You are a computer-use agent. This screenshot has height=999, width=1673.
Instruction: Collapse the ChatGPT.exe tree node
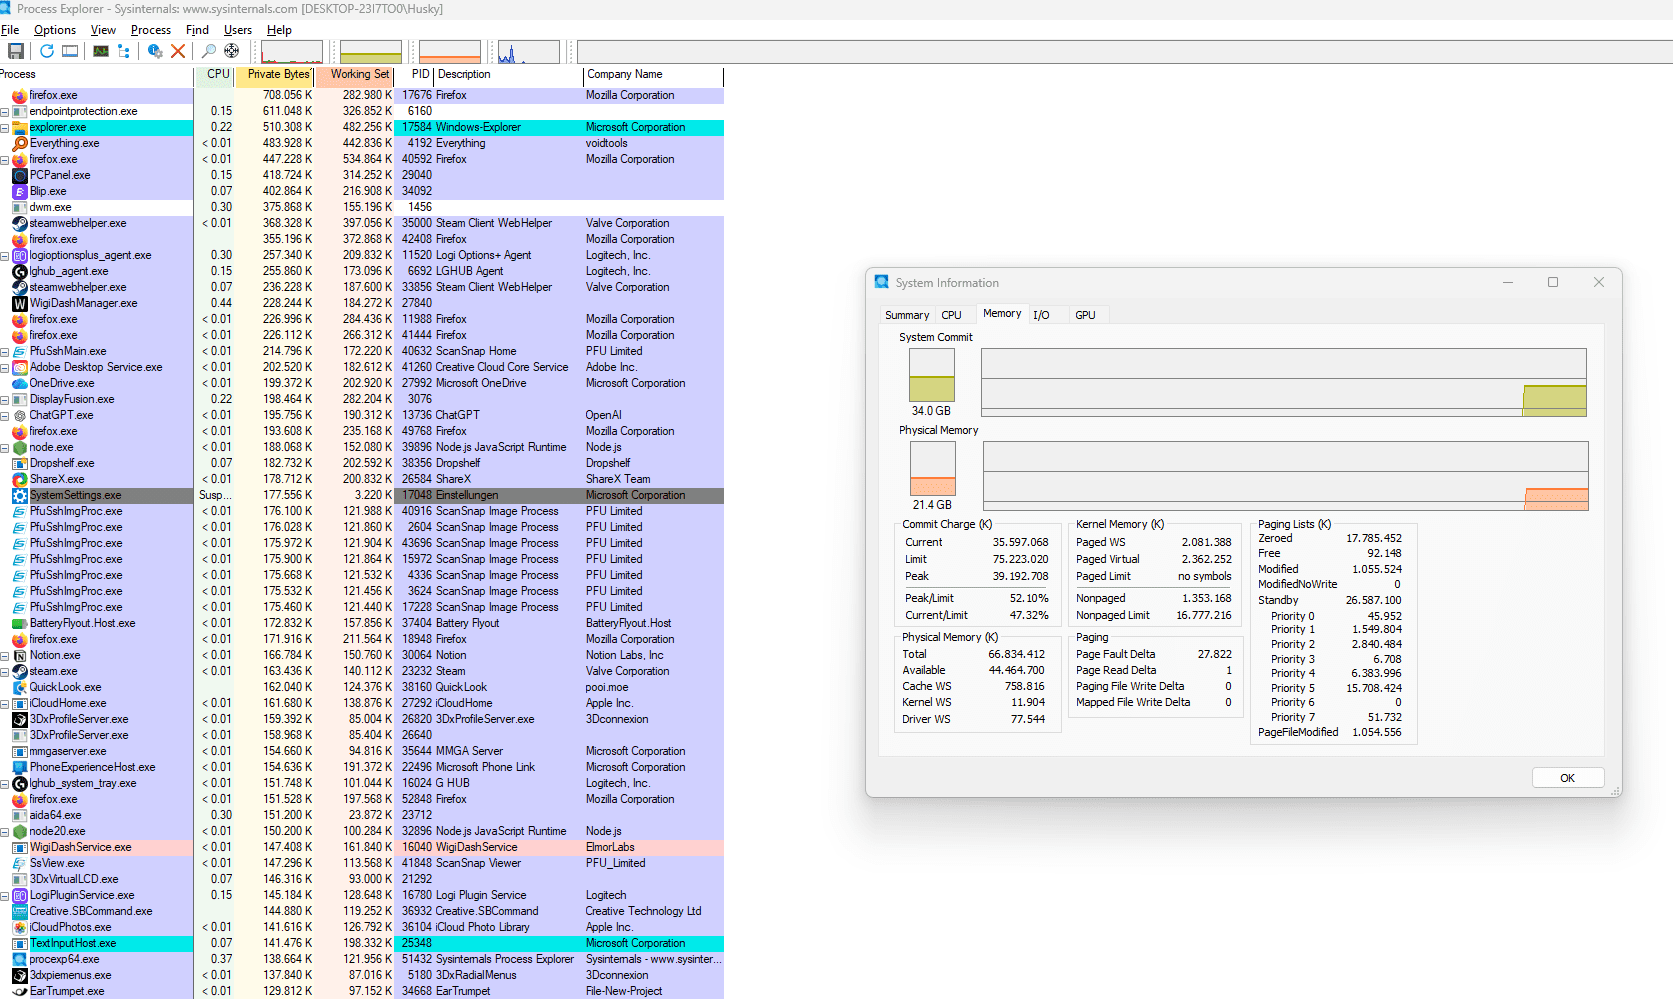click(x=4, y=416)
